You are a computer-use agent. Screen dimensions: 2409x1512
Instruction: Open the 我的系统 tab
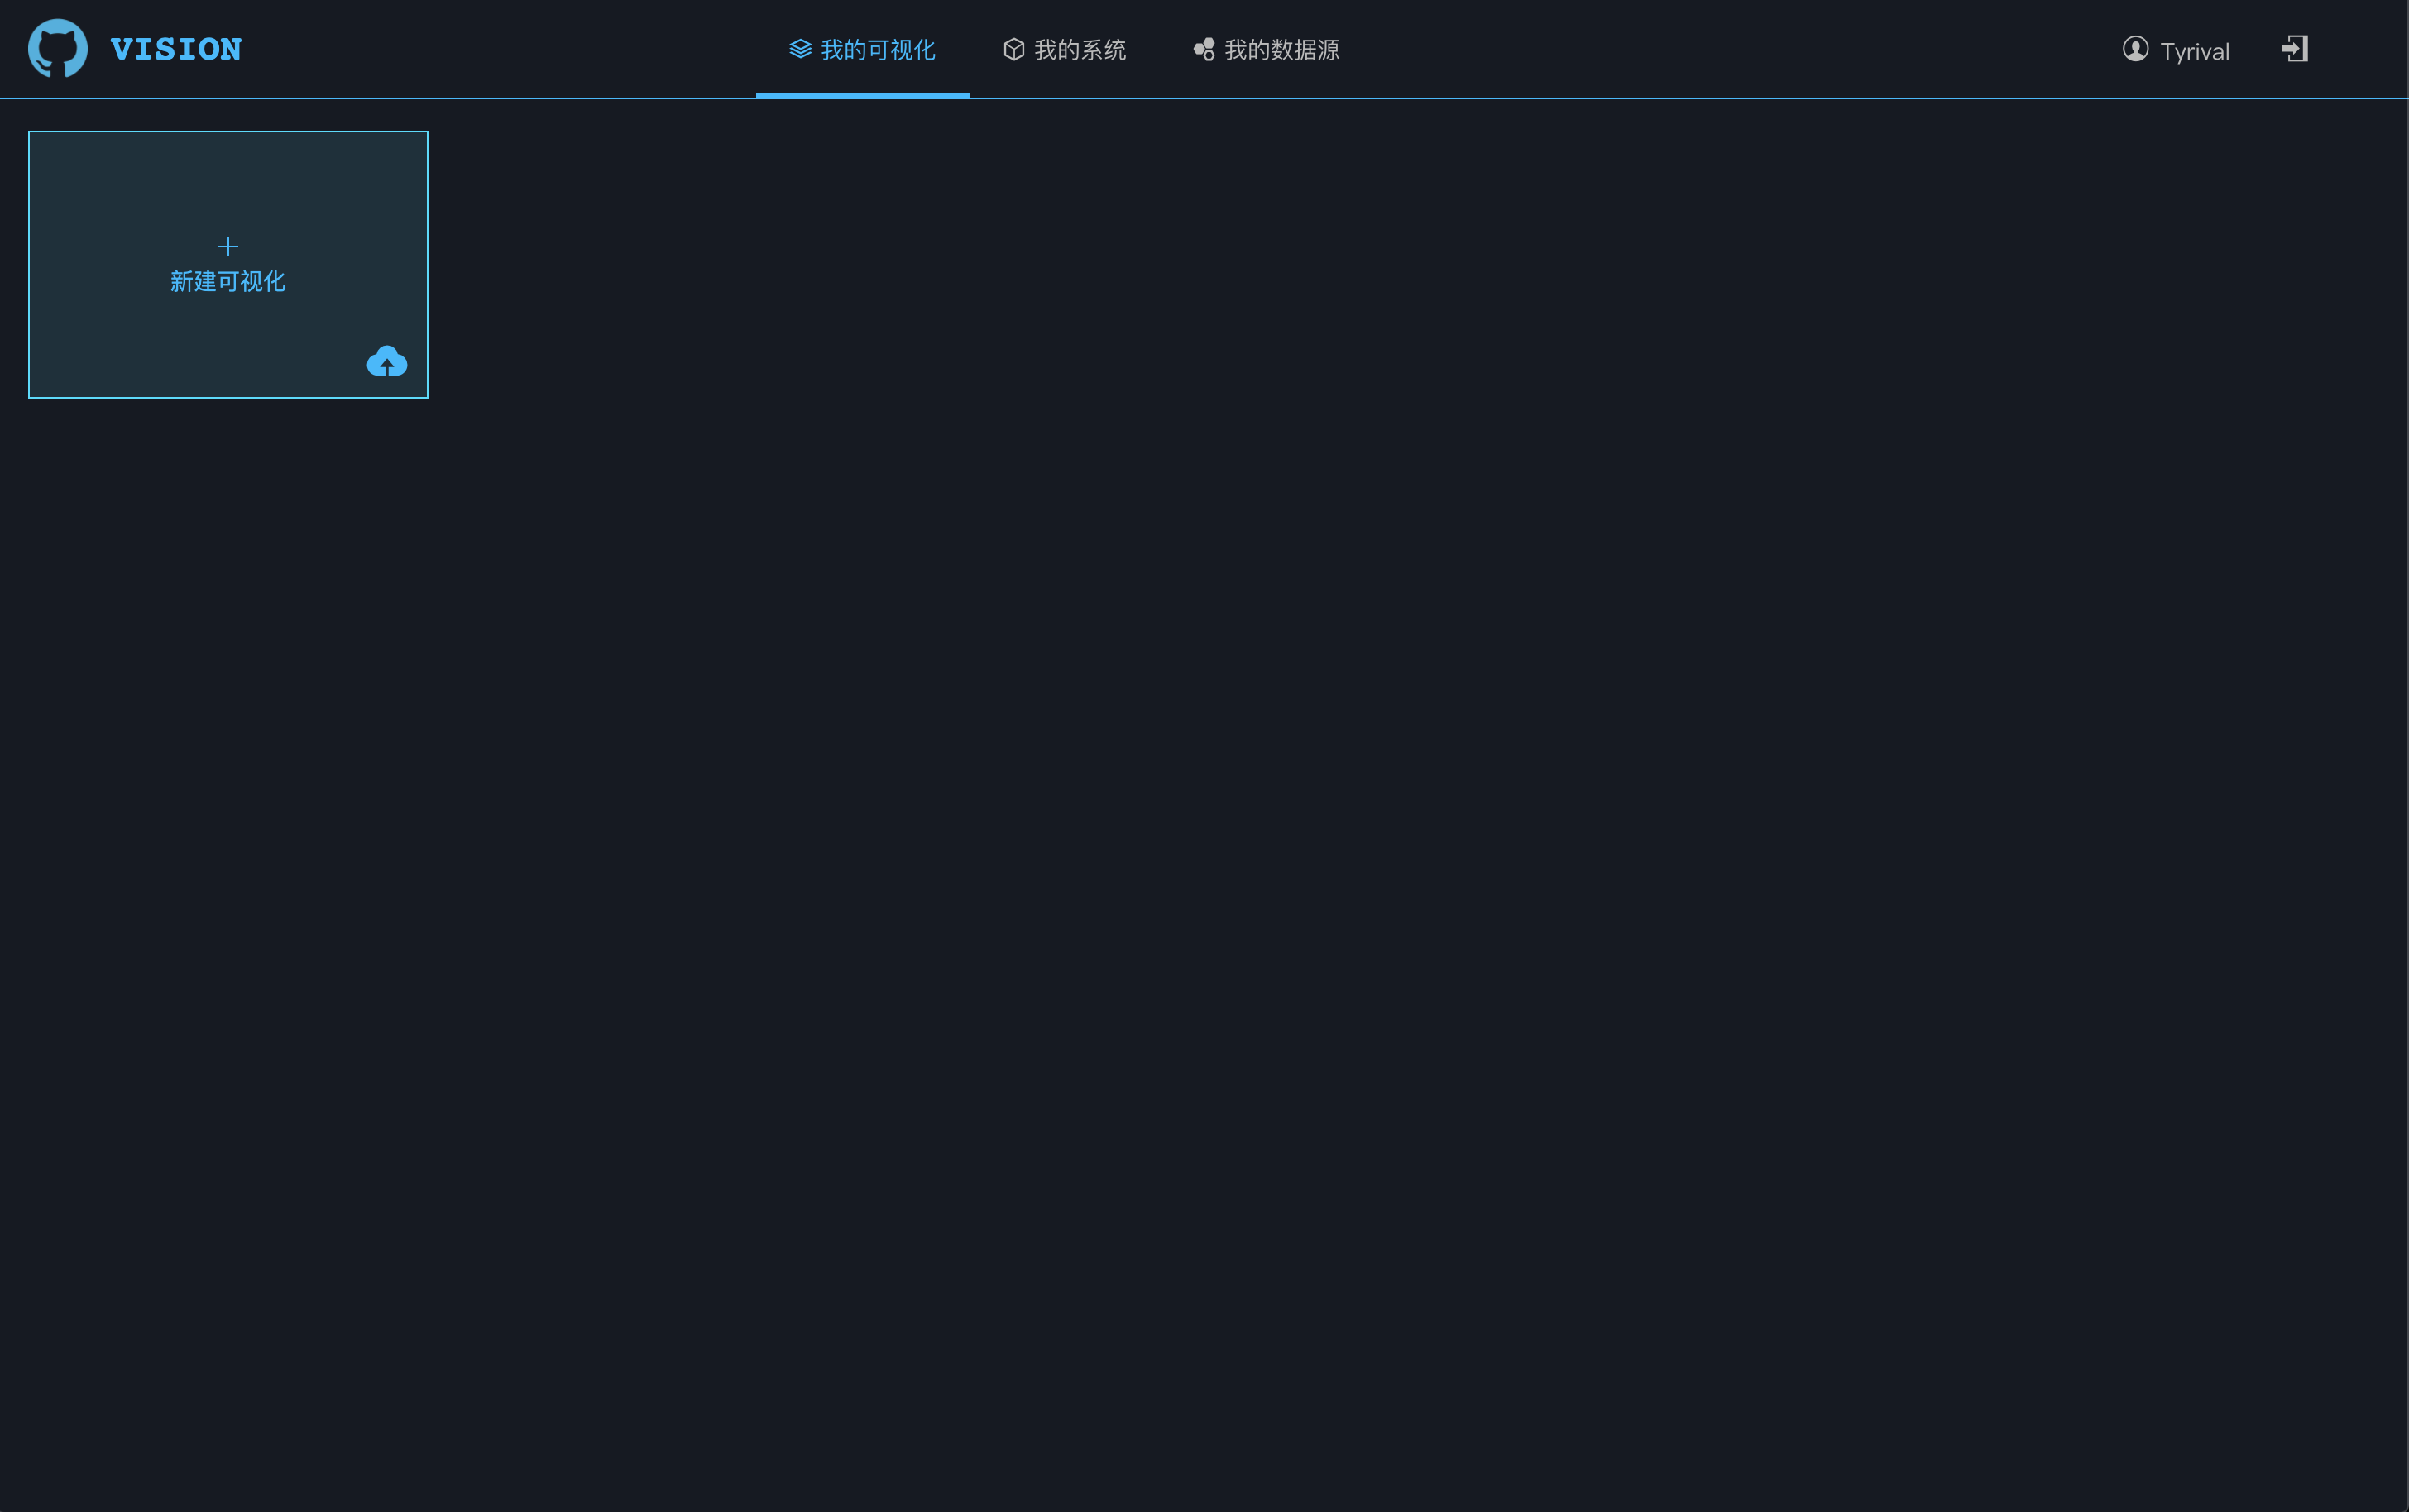pos(1079,50)
